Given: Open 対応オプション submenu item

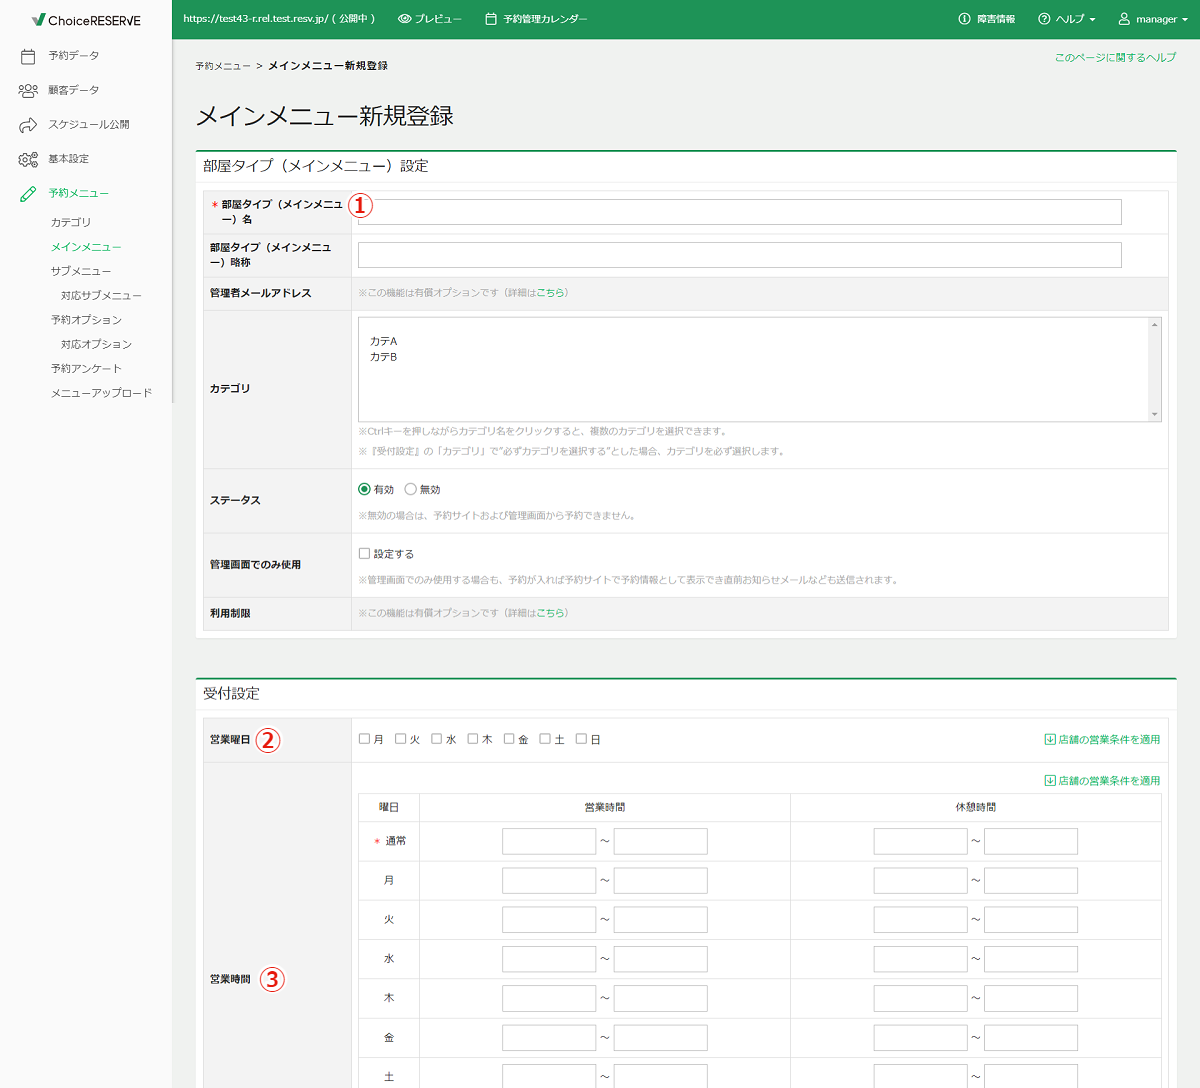Looking at the screenshot, I should point(96,344).
